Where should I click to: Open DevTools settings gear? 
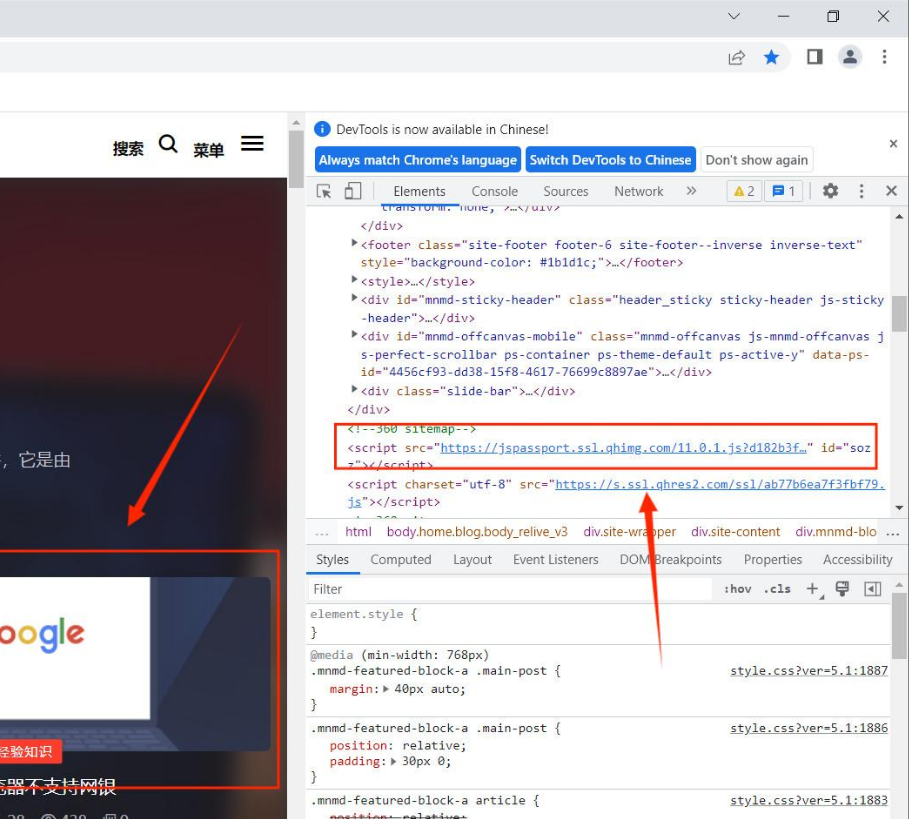pyautogui.click(x=830, y=191)
